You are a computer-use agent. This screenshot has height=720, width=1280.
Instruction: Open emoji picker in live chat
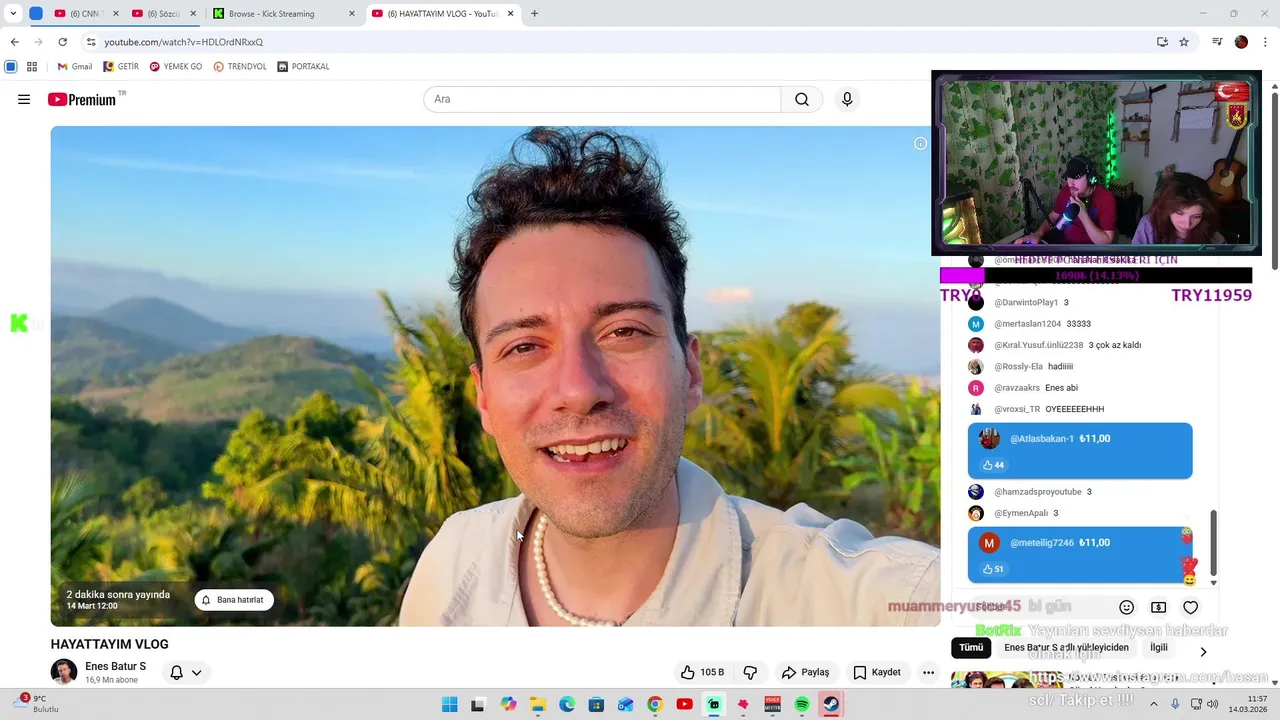[x=1126, y=607]
